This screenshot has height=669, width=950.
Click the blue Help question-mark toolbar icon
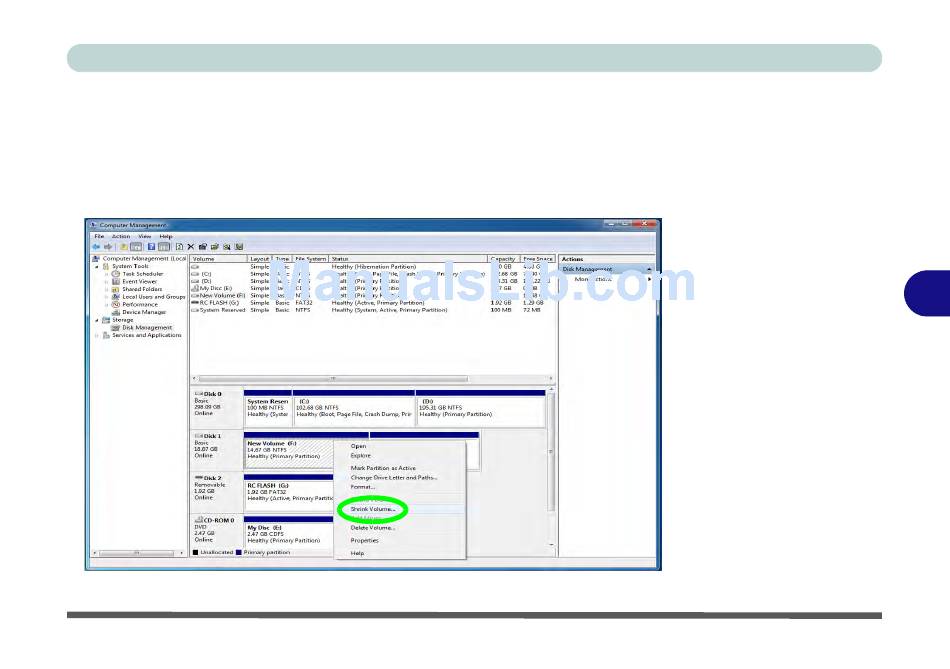click(151, 247)
